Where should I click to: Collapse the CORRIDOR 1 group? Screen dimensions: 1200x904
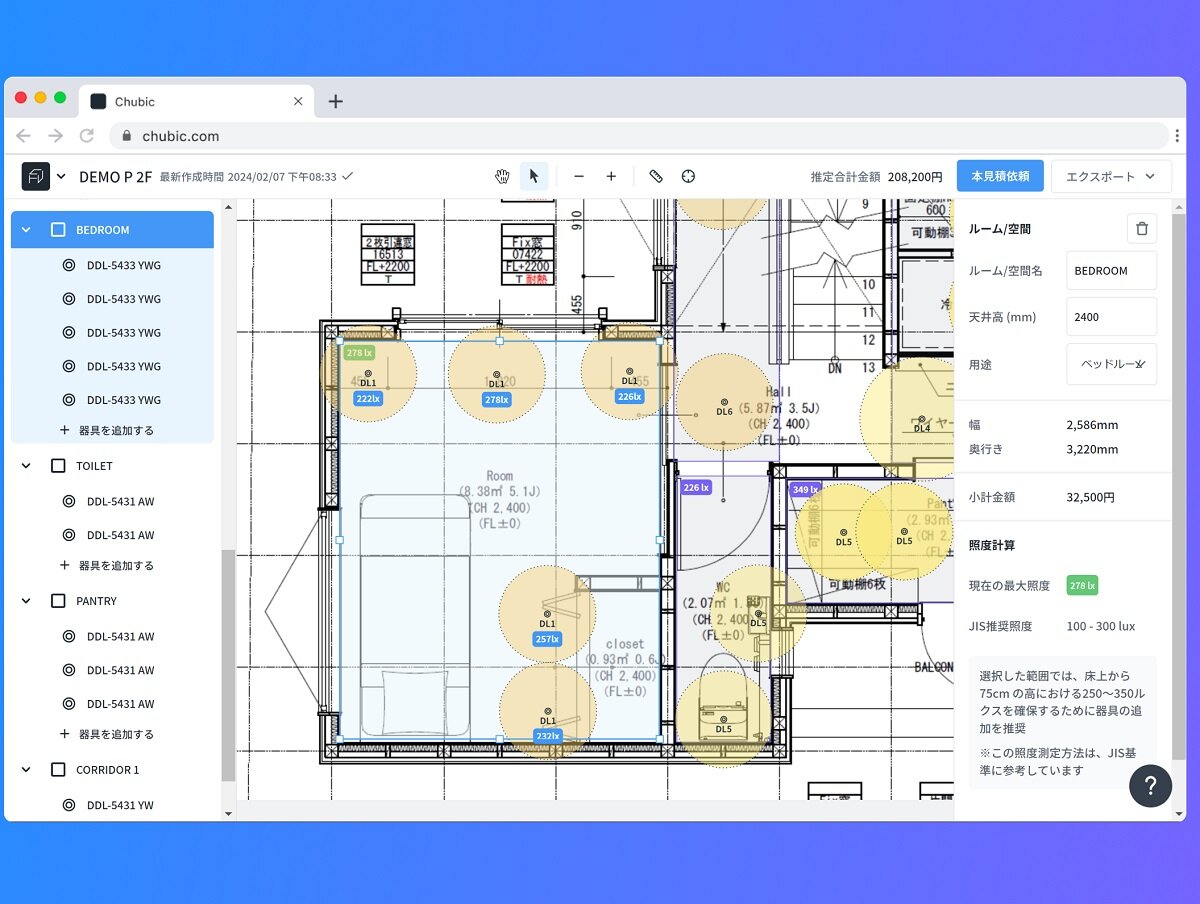26,770
